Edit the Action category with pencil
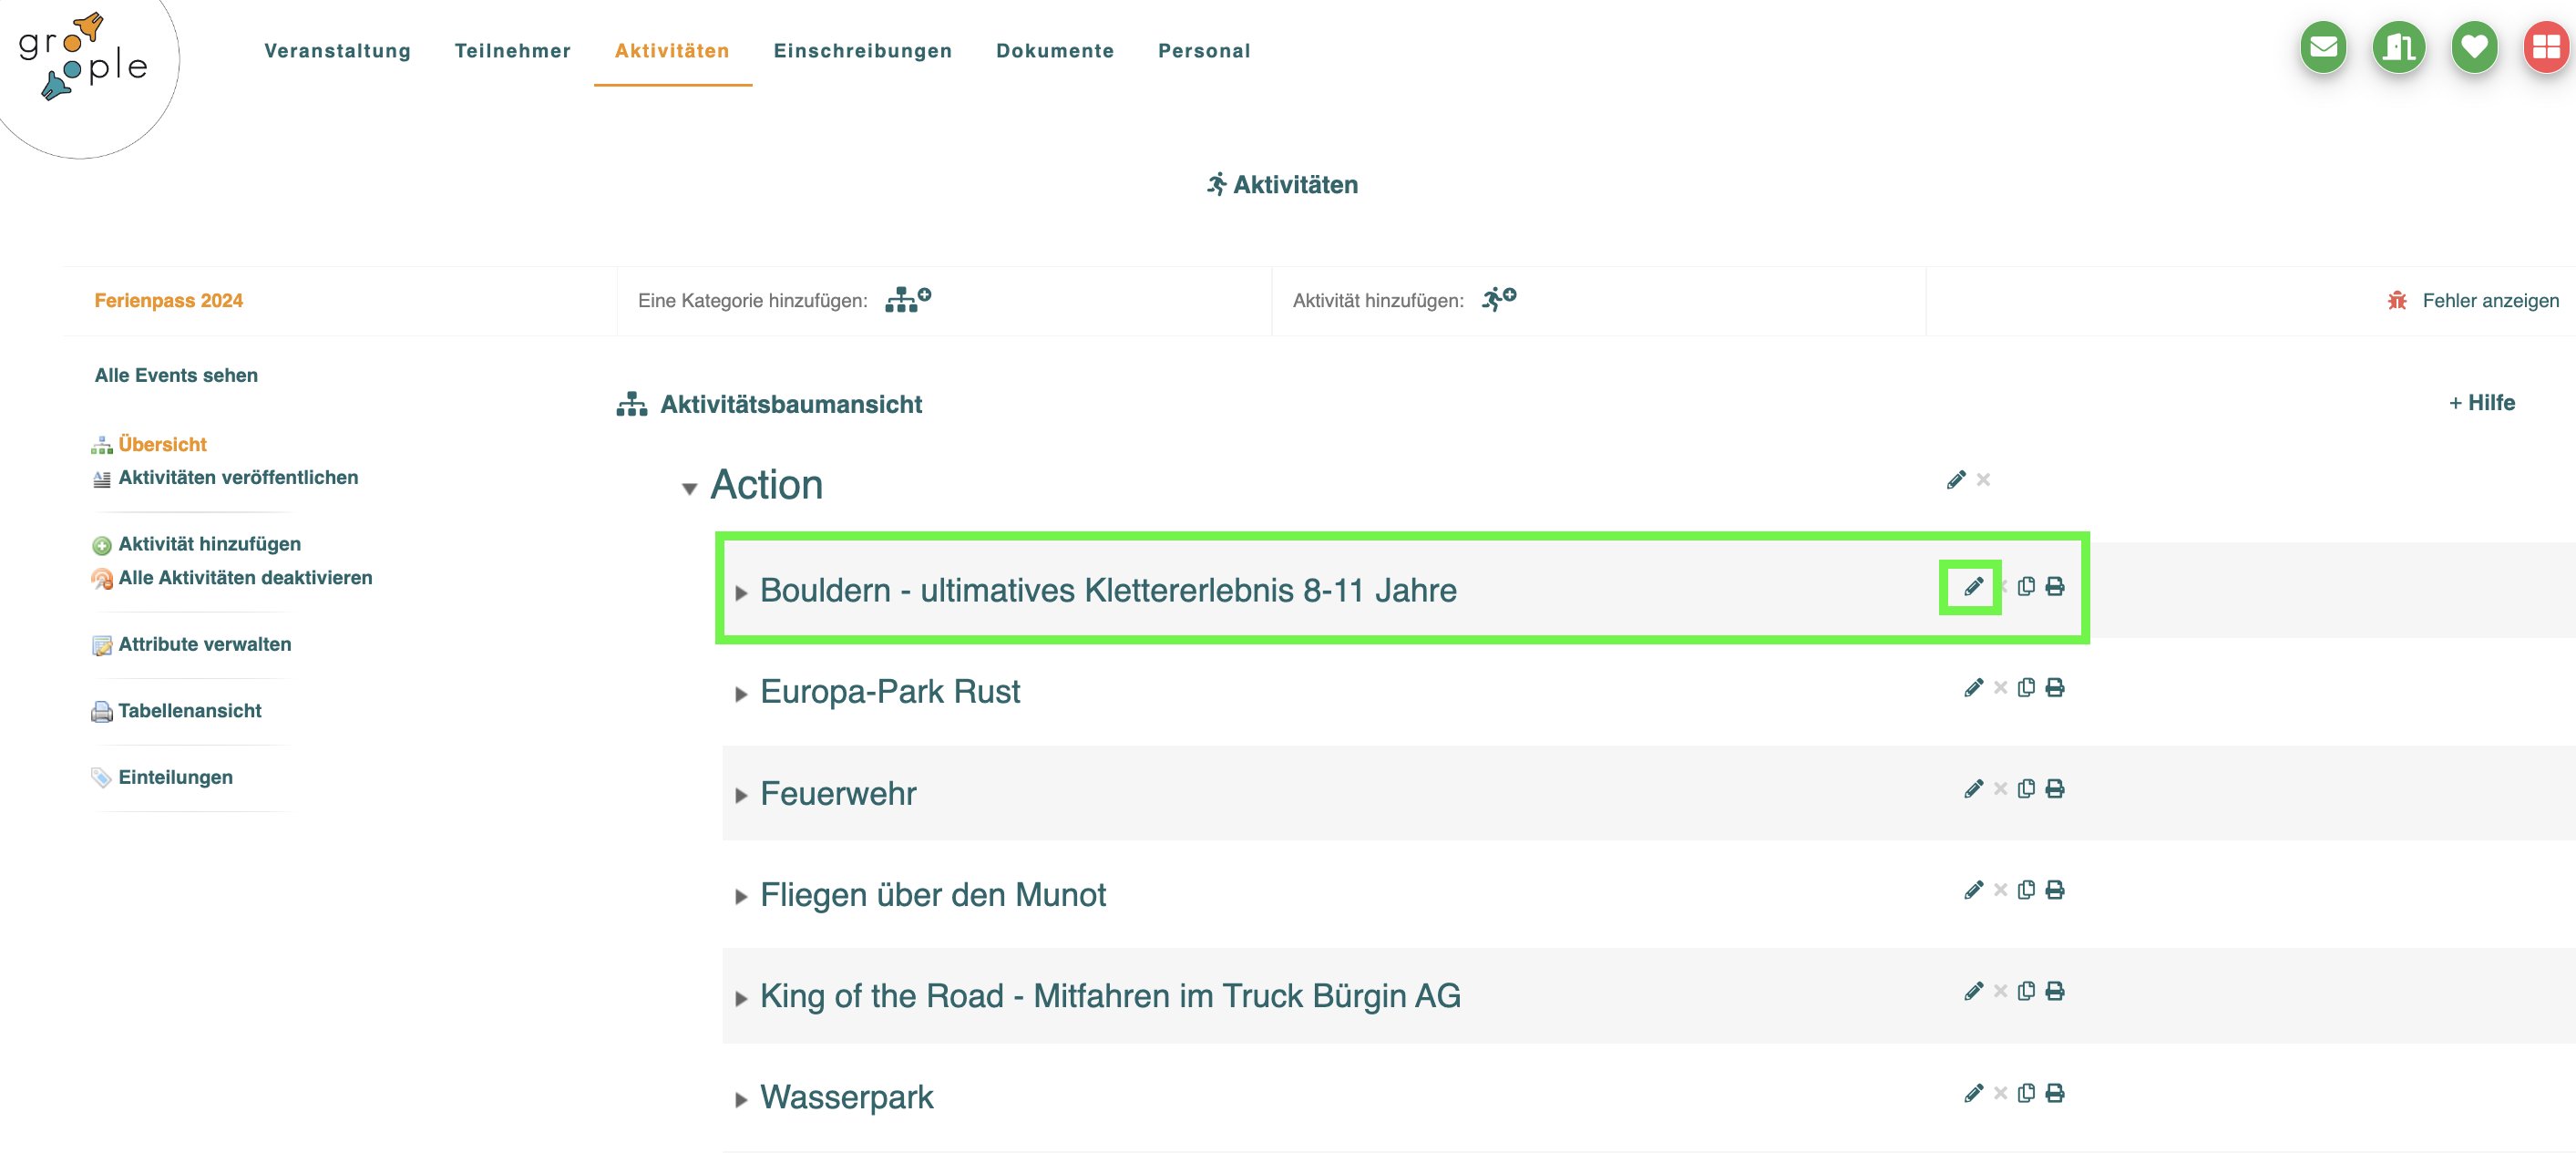This screenshot has height=1153, width=2576. [x=1956, y=480]
